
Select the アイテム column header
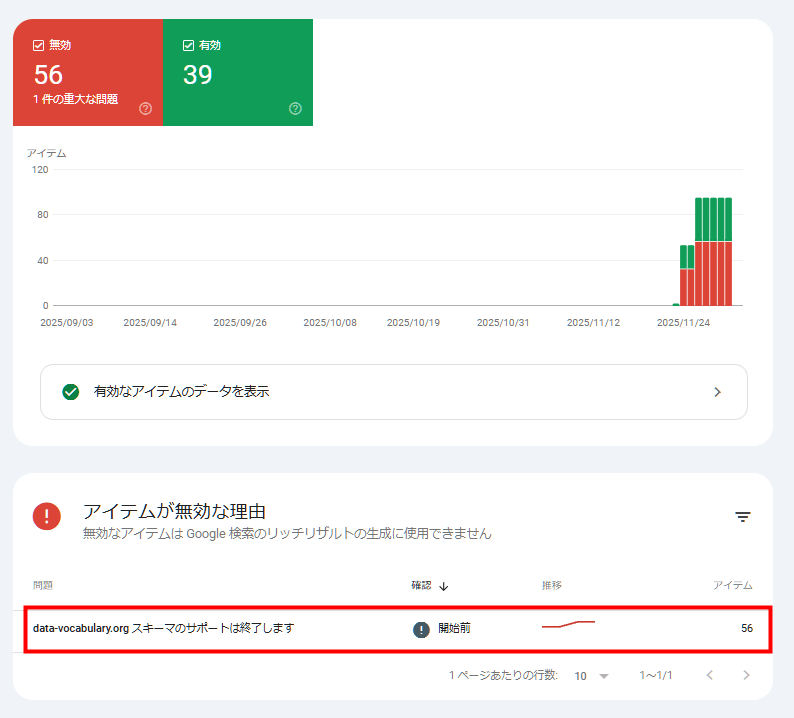(x=732, y=585)
